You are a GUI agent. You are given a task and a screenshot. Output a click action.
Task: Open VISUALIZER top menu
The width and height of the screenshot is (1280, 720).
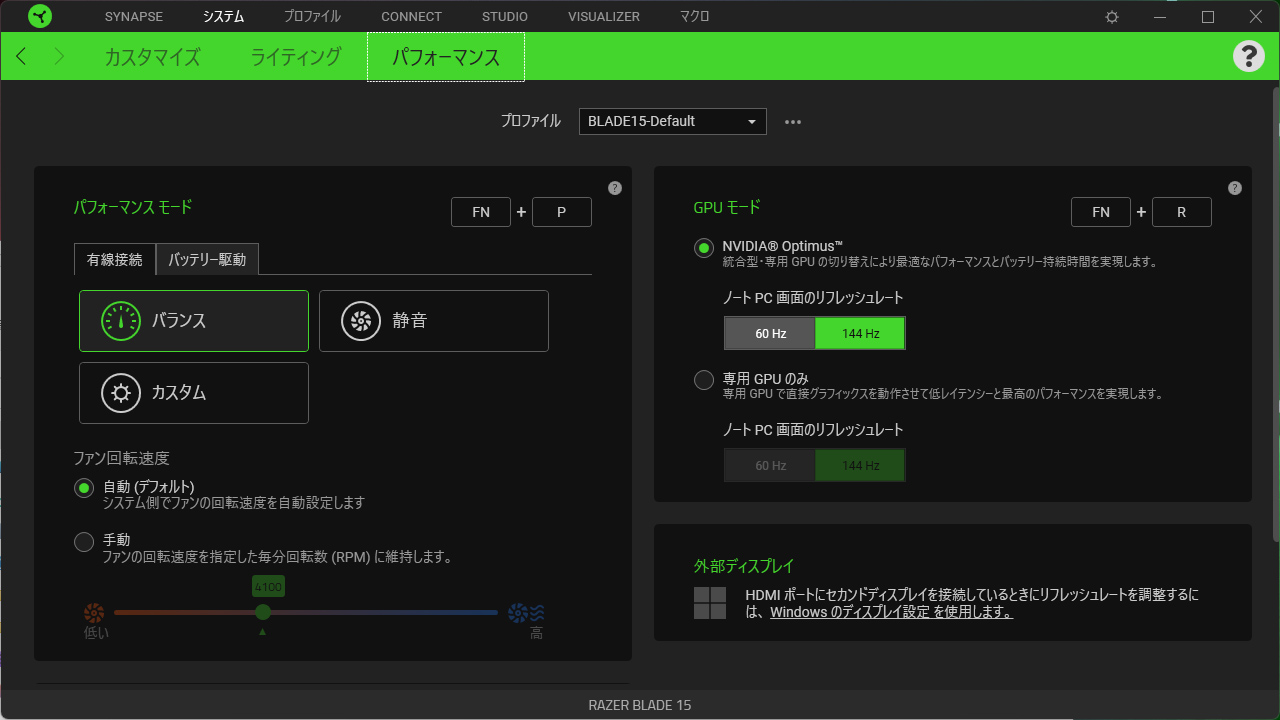(604, 17)
